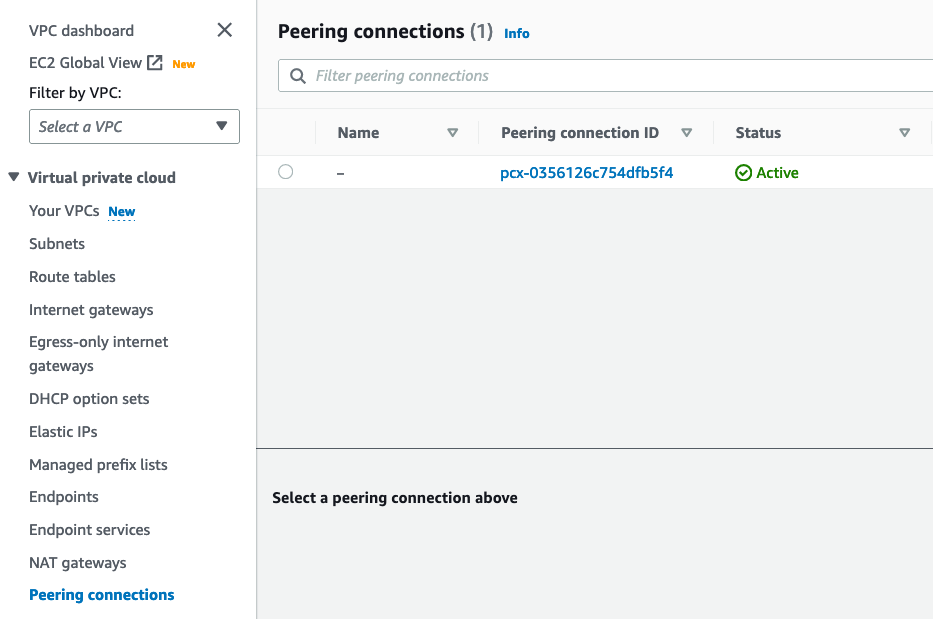Screen dimensions: 933x619
Task: Go to Elastic IPs page
Action: [x=63, y=432]
